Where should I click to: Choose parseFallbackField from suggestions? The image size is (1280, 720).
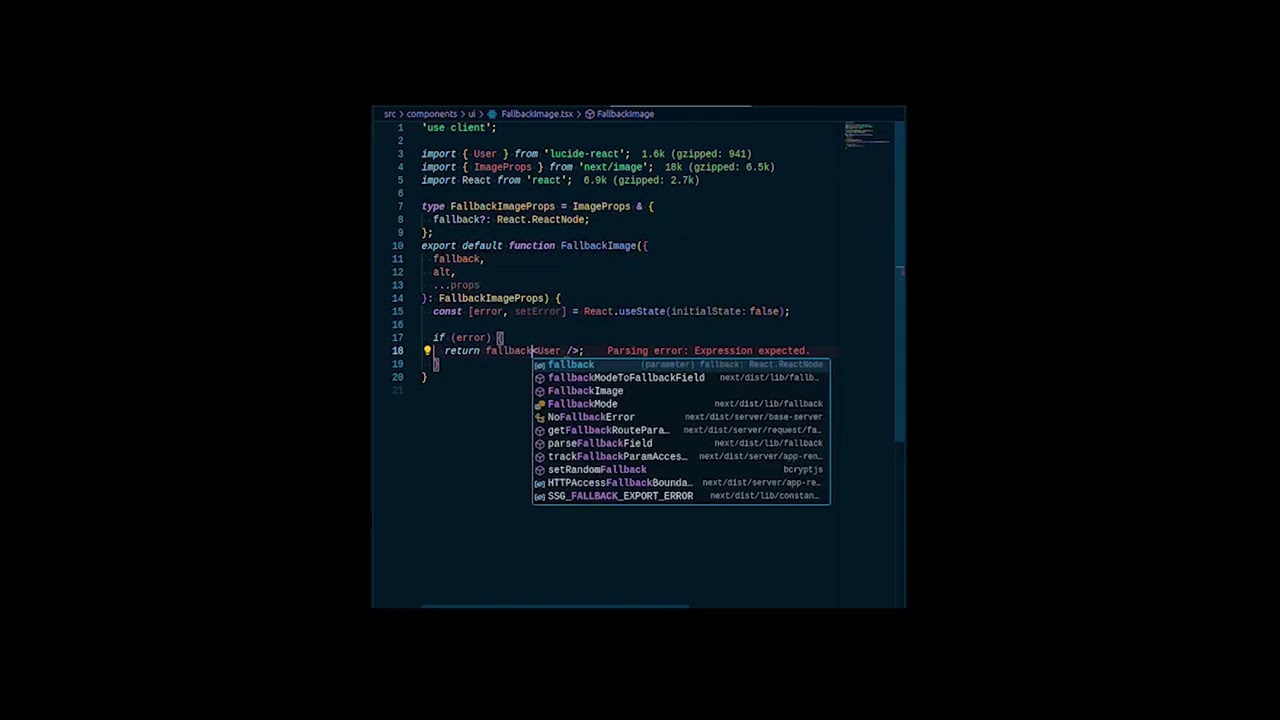click(681, 443)
